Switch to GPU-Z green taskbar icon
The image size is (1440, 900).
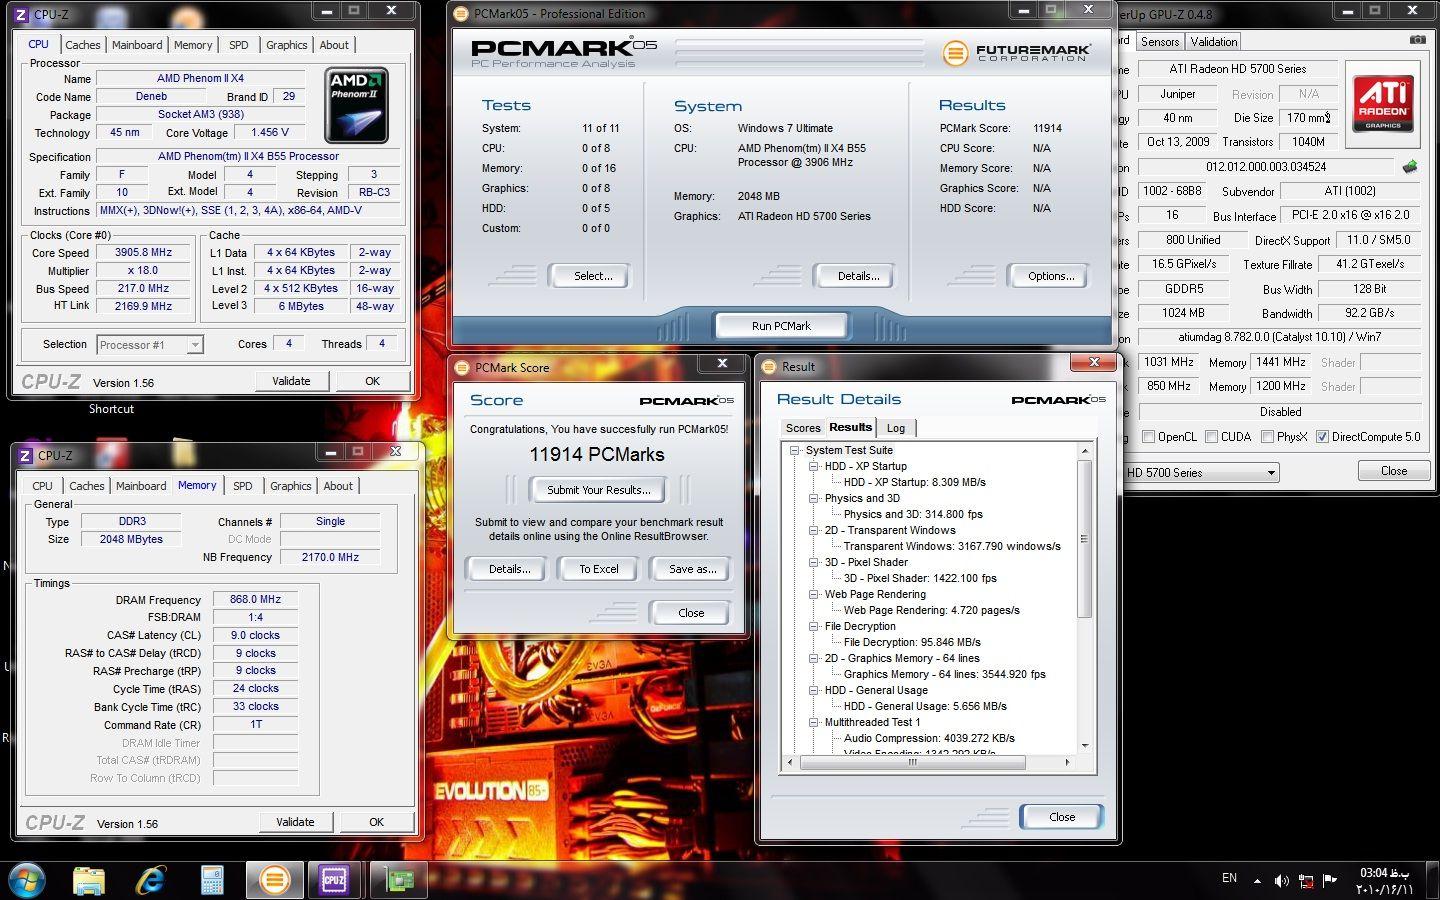400,880
